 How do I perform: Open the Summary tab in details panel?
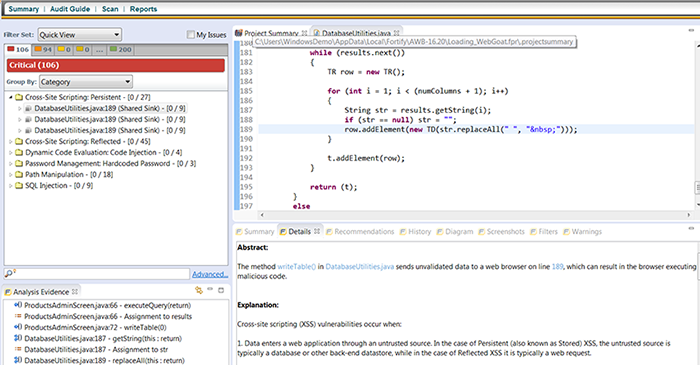pos(255,232)
